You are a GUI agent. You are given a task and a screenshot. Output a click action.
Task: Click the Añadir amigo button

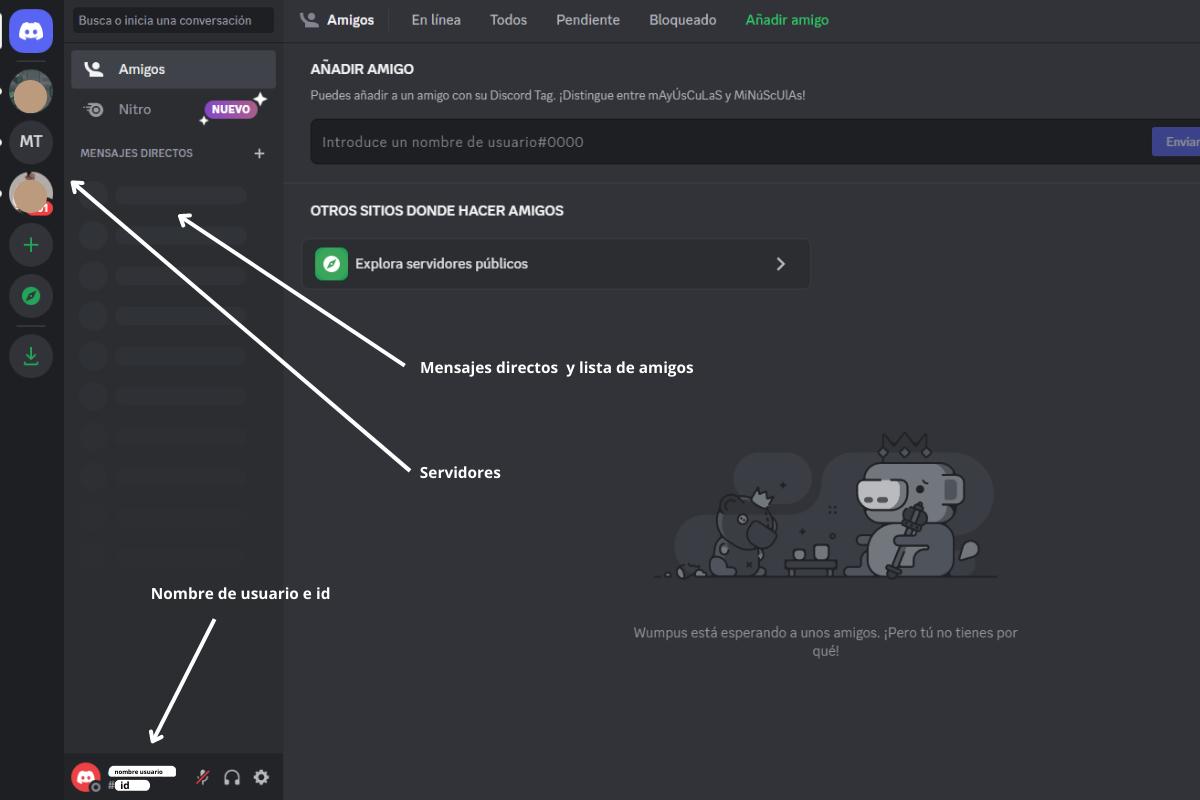(787, 20)
